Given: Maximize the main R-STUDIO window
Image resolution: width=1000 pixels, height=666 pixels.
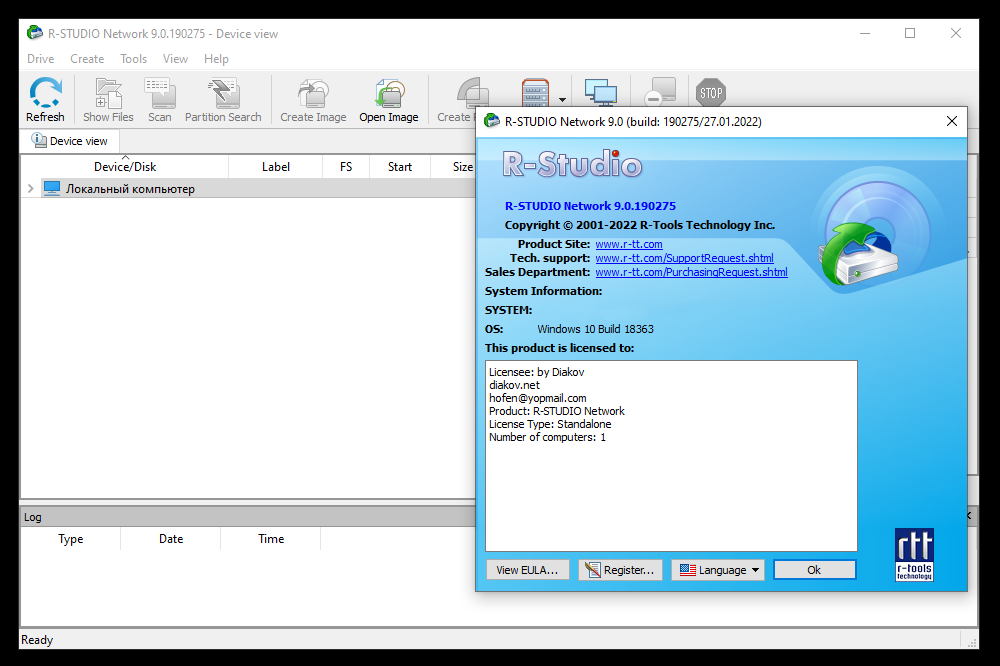Looking at the screenshot, I should 910,33.
